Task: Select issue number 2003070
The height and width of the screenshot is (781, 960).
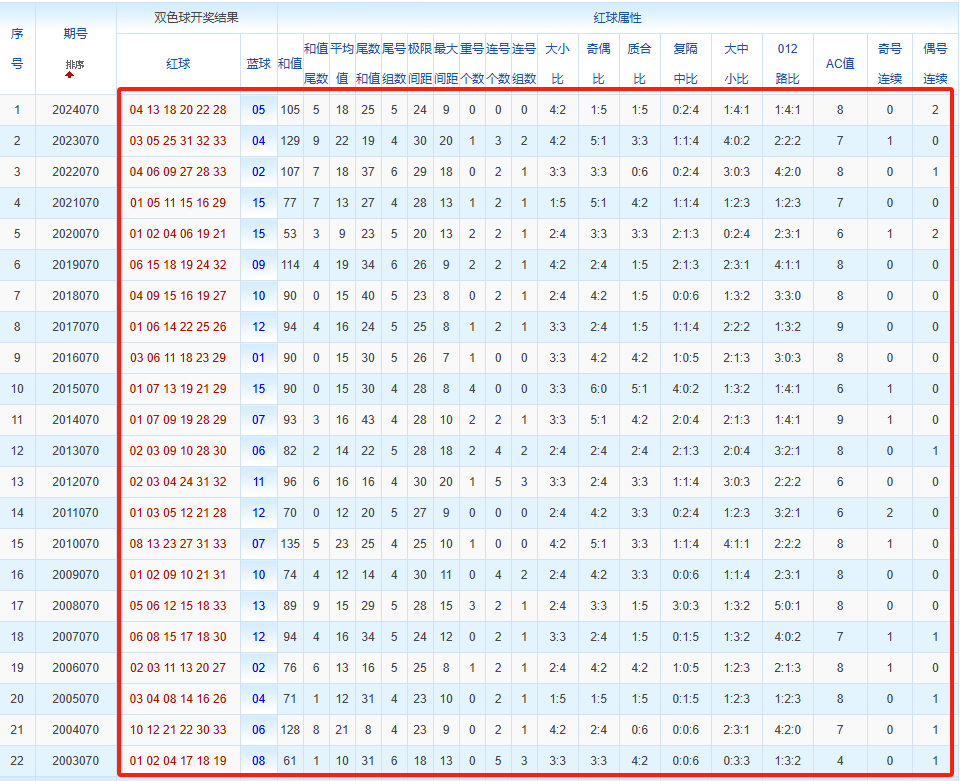Action: click(x=75, y=761)
